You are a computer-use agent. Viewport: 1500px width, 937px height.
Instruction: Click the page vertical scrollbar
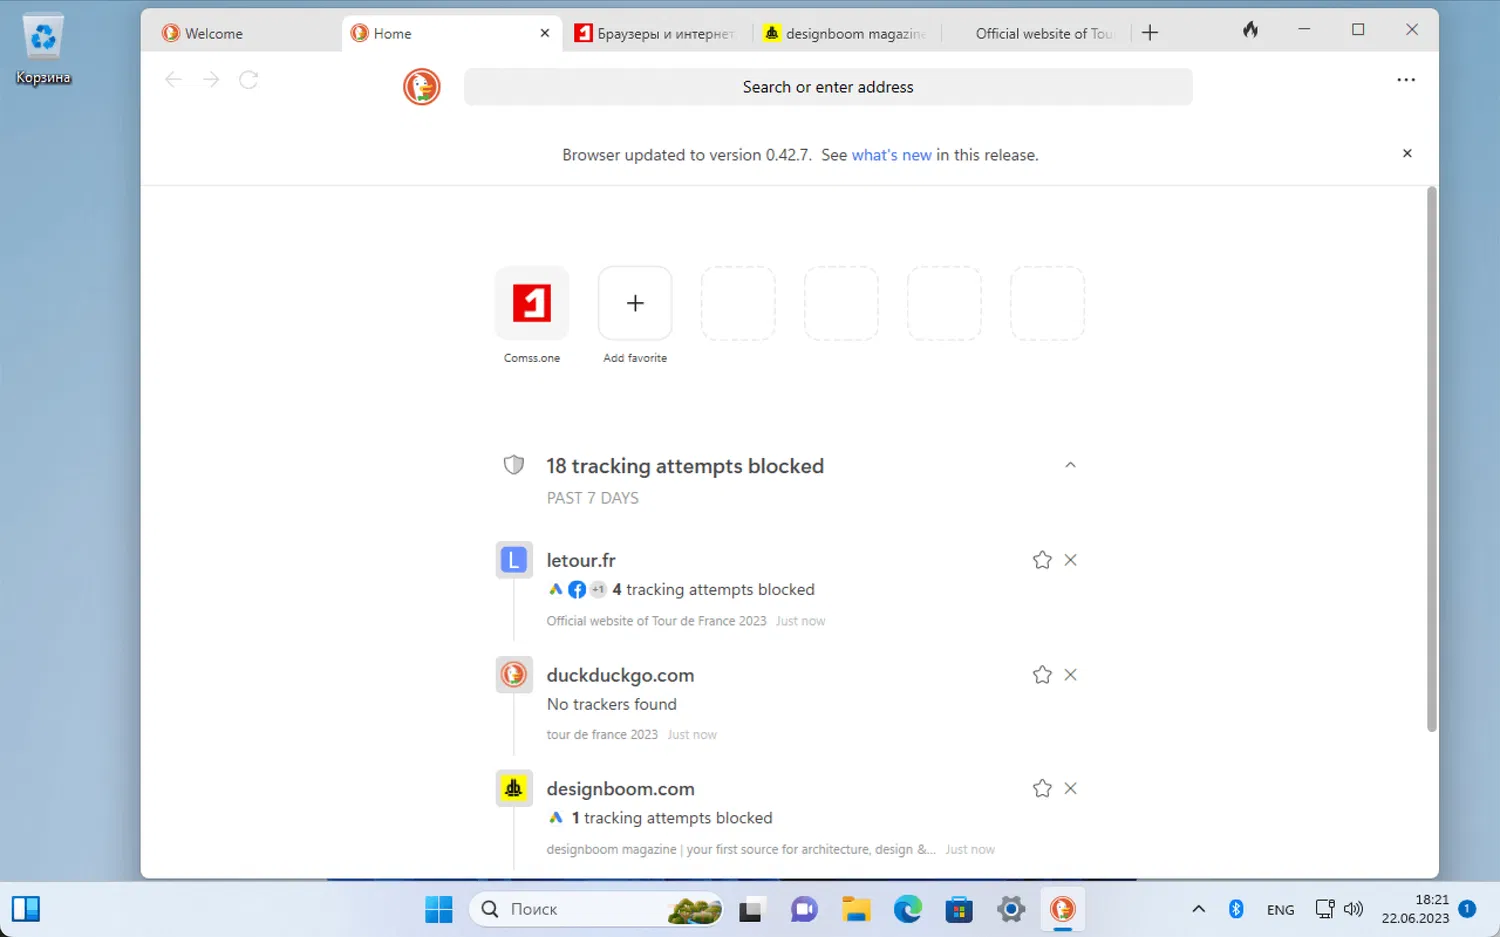pos(1431,460)
